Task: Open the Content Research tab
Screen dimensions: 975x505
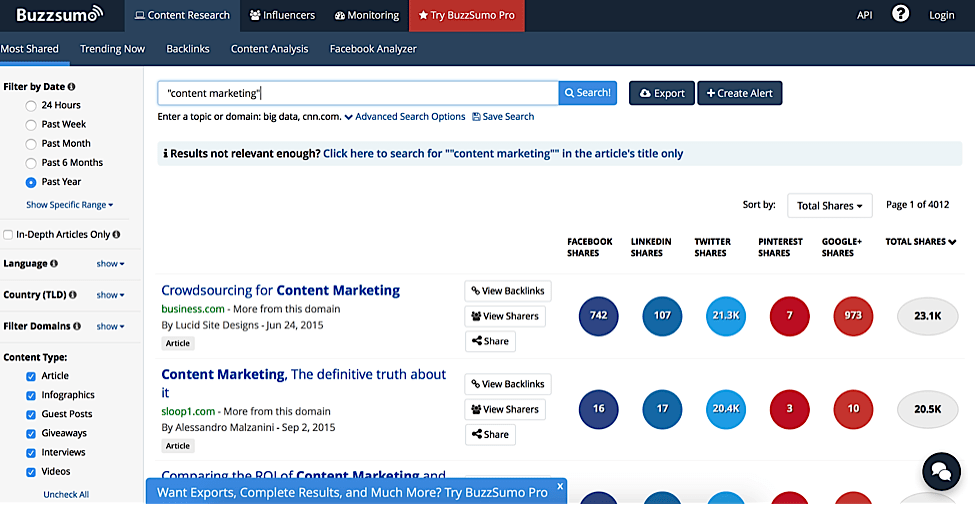Action: pyautogui.click(x=182, y=16)
